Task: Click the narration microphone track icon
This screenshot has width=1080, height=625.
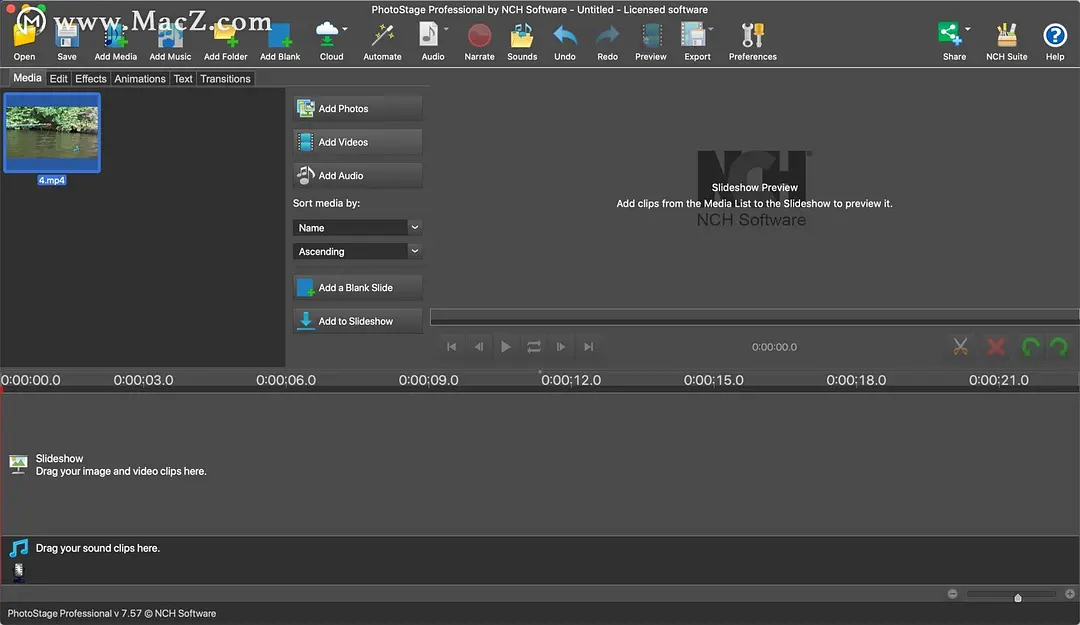Action: tap(19, 571)
